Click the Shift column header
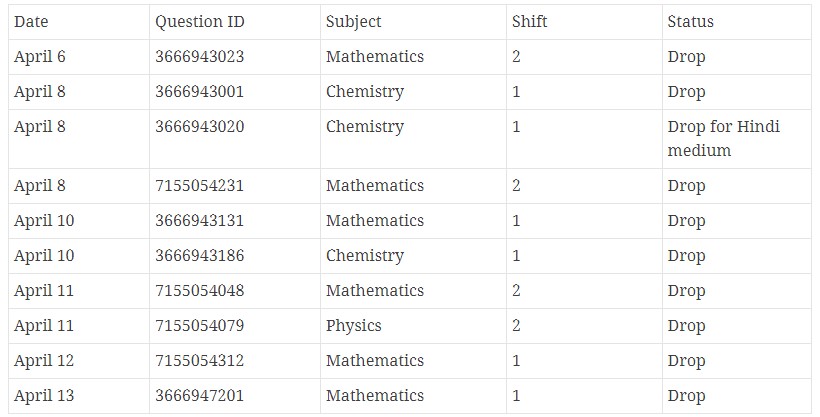 click(529, 22)
